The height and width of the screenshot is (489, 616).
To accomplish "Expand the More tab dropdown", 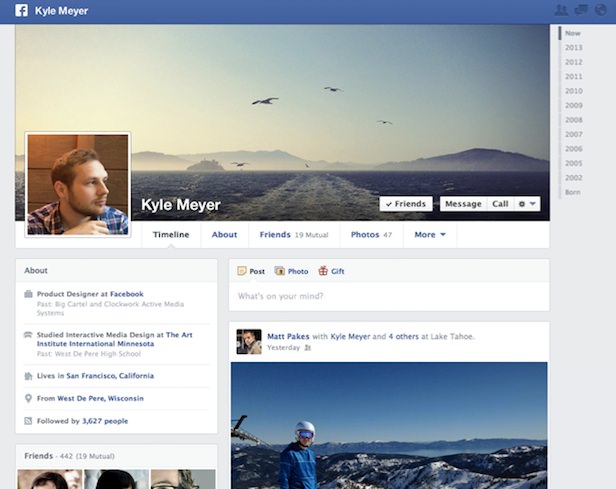I will point(430,235).
